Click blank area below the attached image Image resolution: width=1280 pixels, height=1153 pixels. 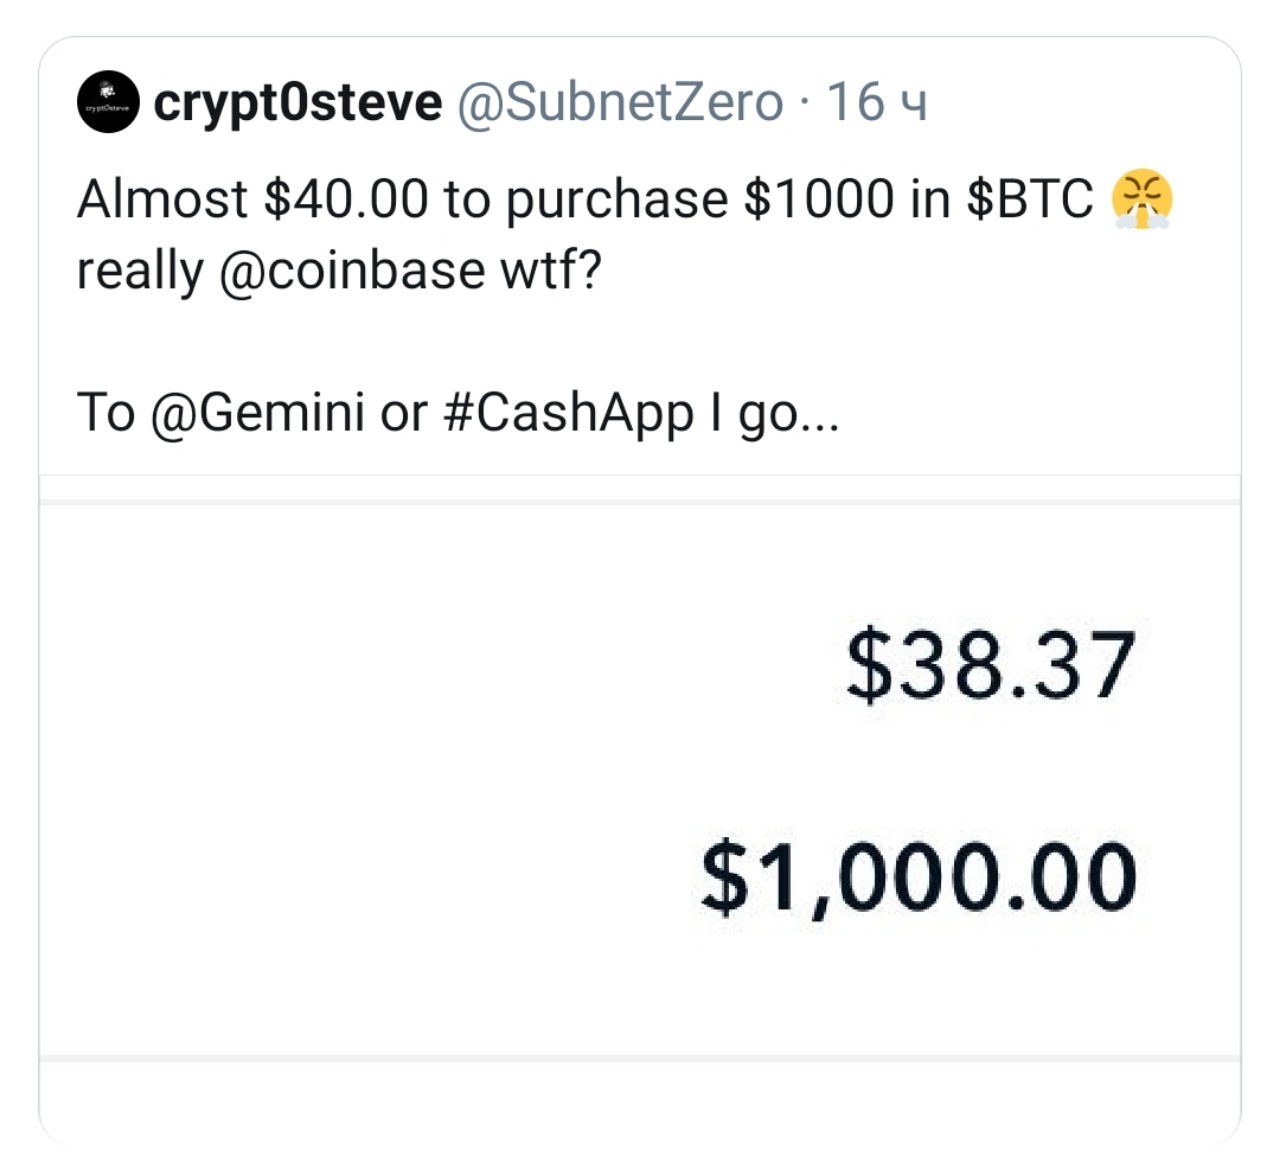click(640, 1103)
